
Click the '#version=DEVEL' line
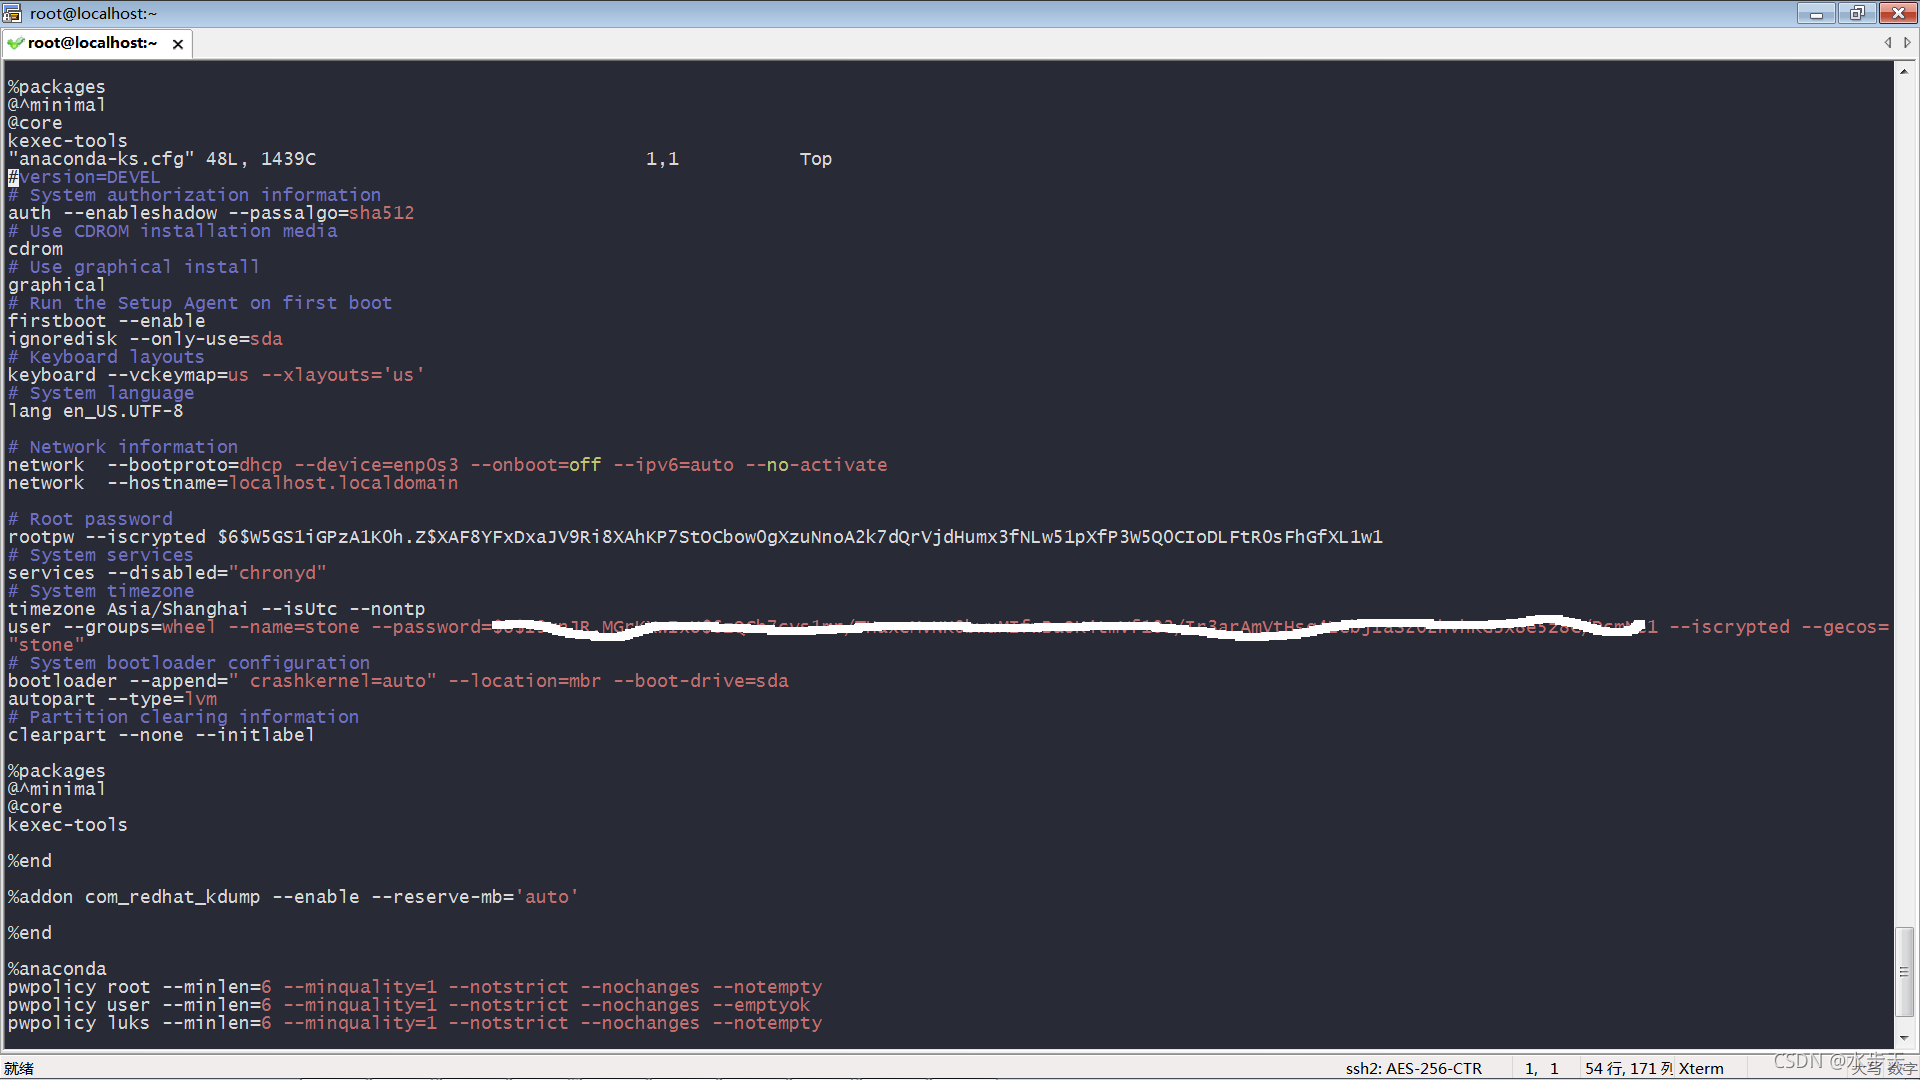tap(84, 177)
